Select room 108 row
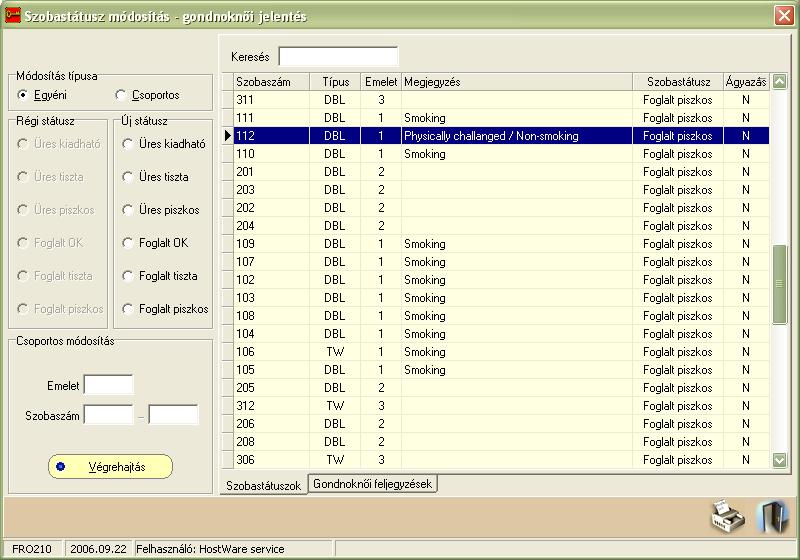The width and height of the screenshot is (800, 560). point(501,316)
